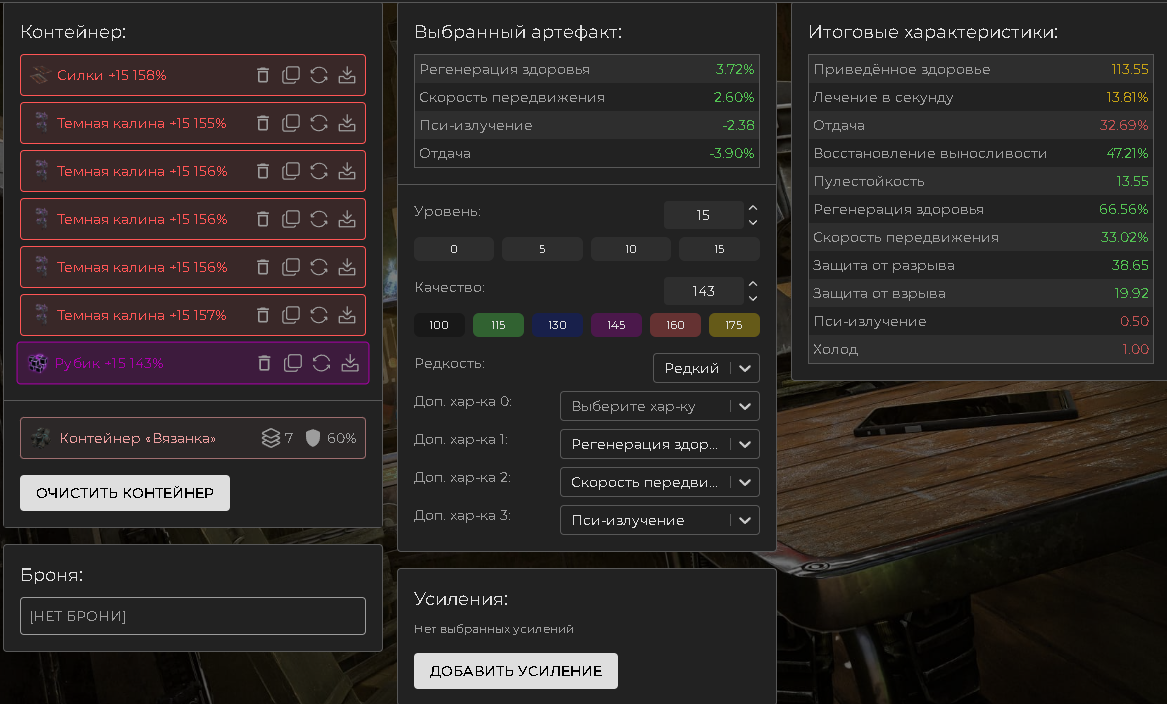Select the red 160 quality preset
The height and width of the screenshot is (704, 1167).
click(x=675, y=325)
